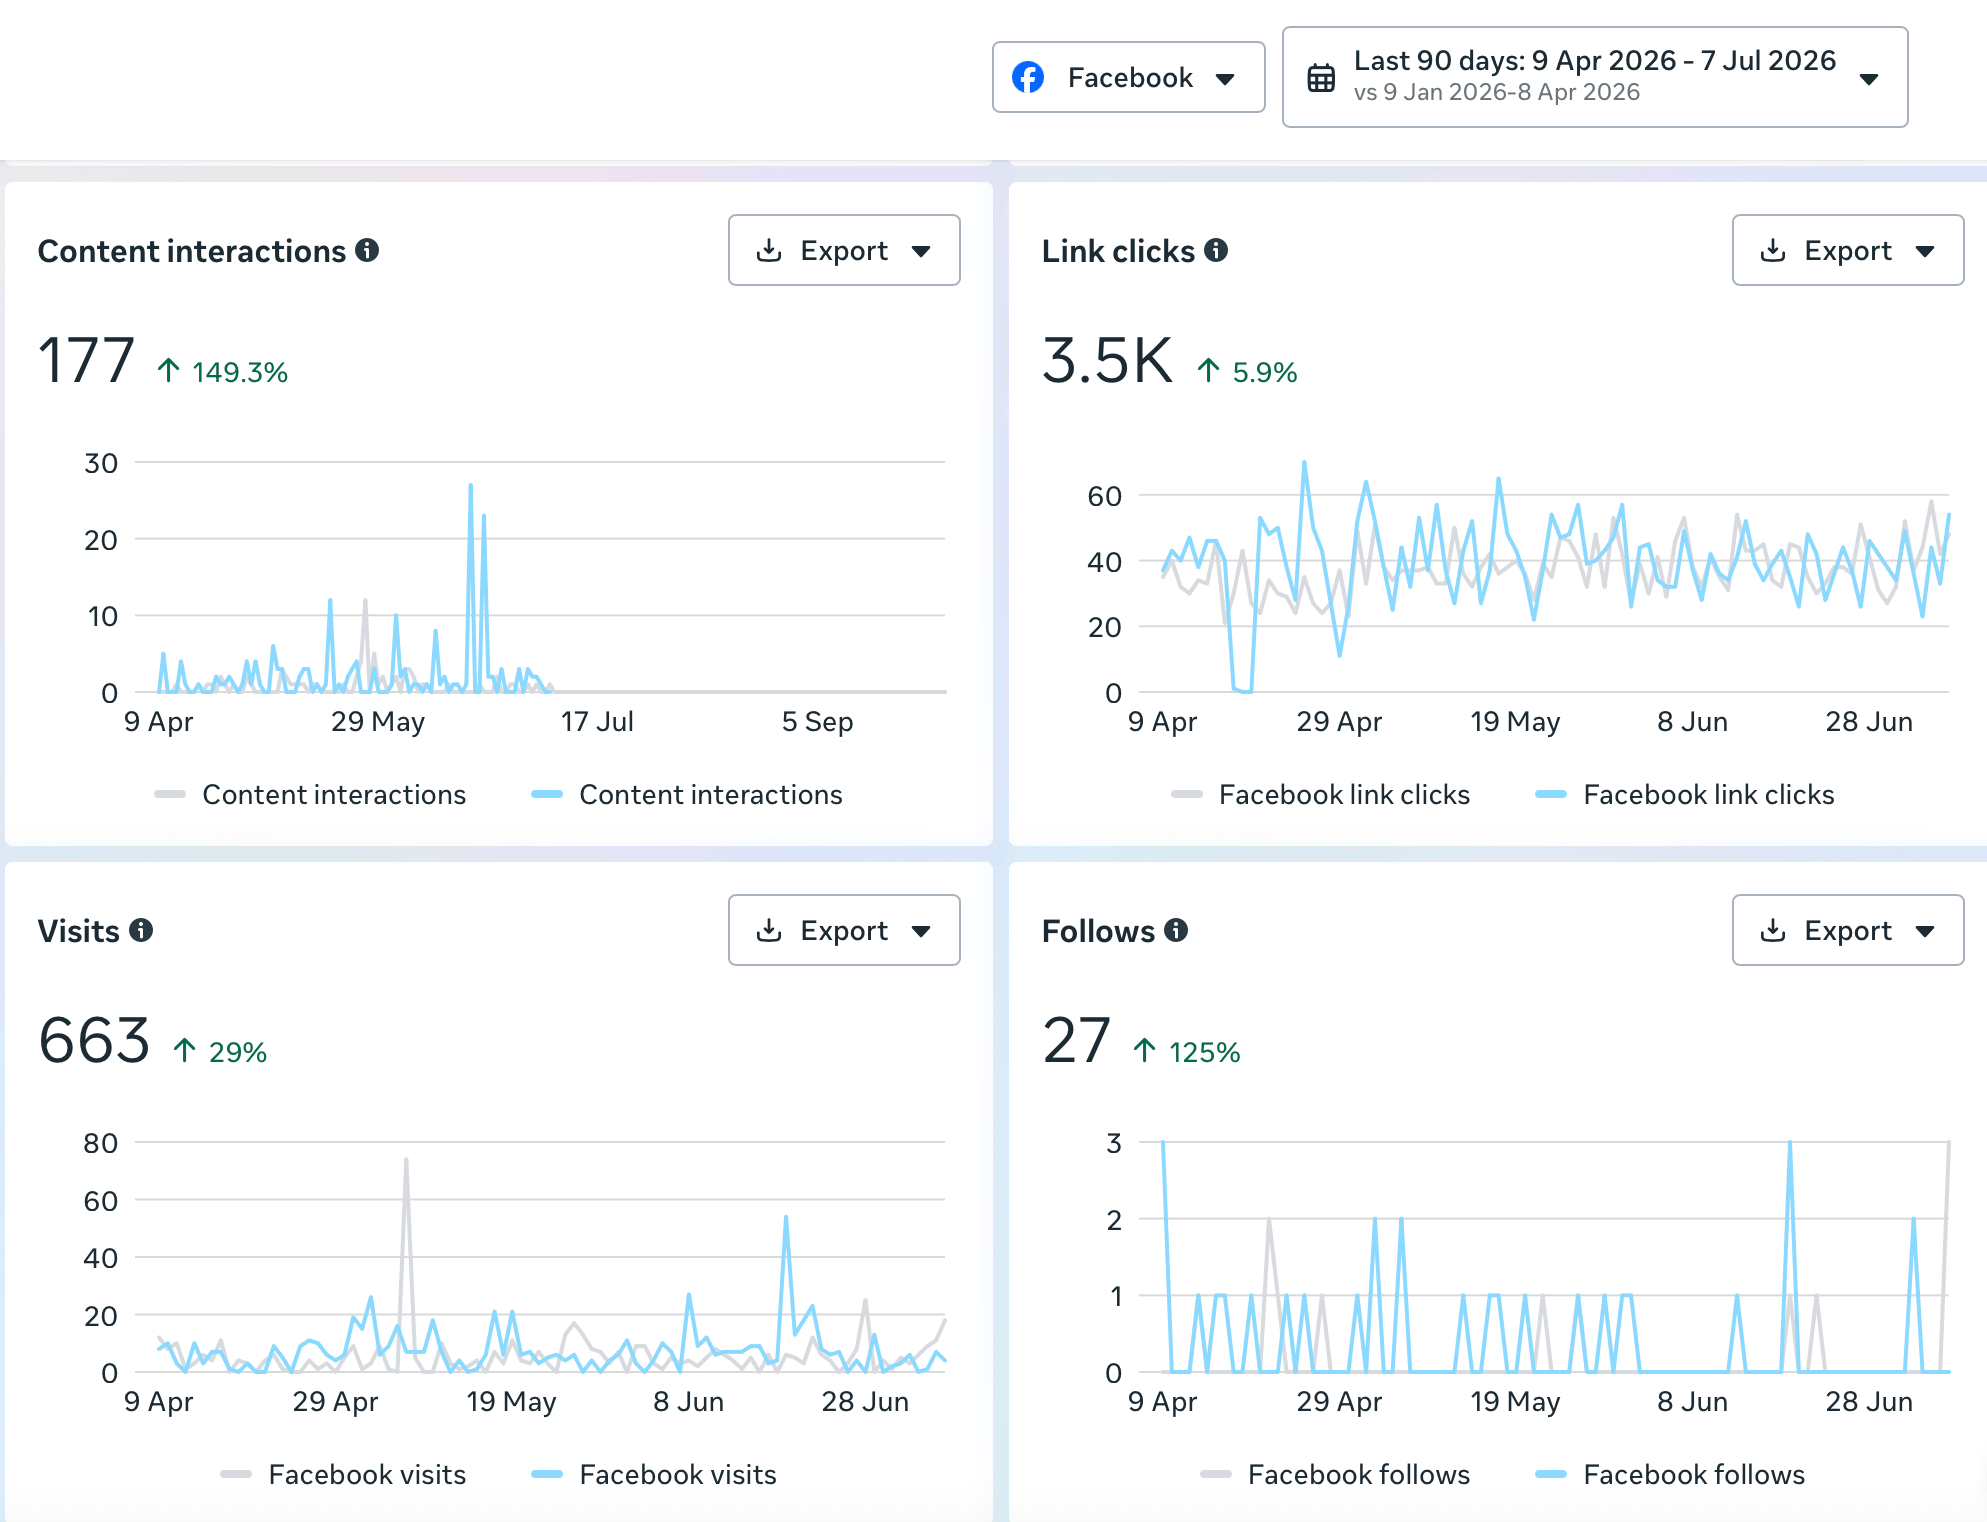The image size is (1987, 1522).
Task: Open Follows info icon
Action: [x=1176, y=930]
